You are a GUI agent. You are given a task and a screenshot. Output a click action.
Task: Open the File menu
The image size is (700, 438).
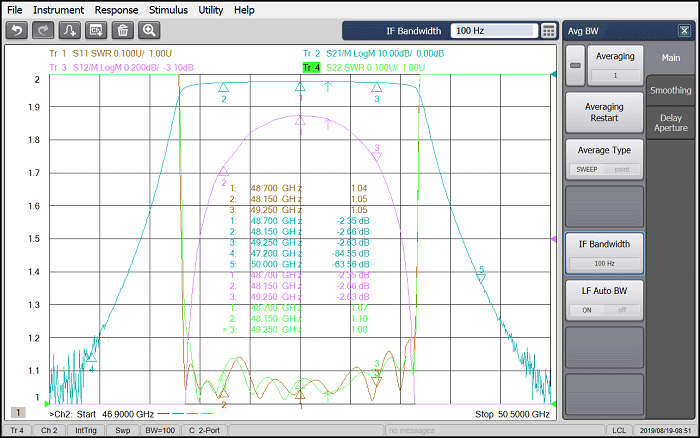(x=14, y=10)
